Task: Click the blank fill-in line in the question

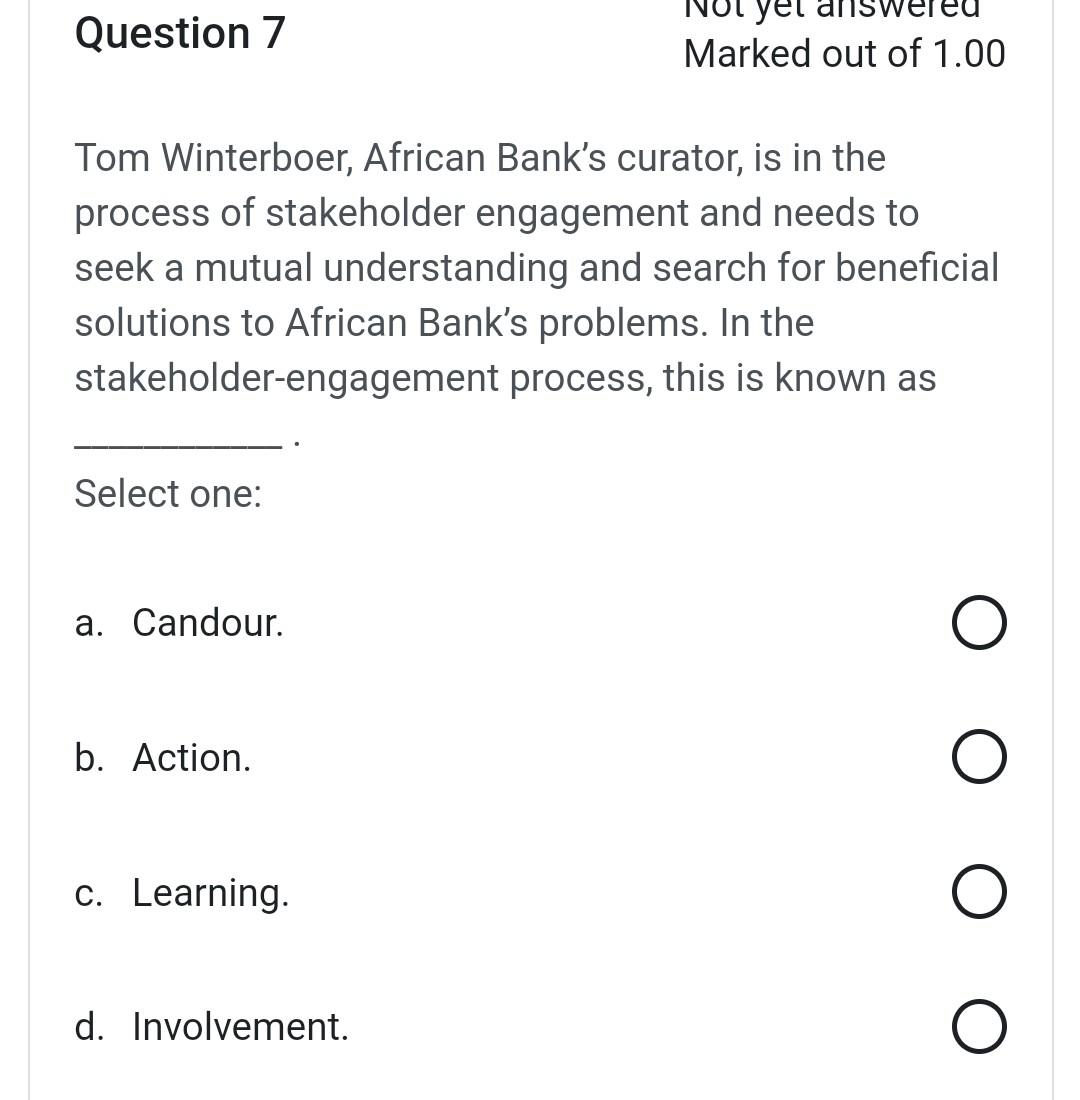Action: [x=177, y=445]
